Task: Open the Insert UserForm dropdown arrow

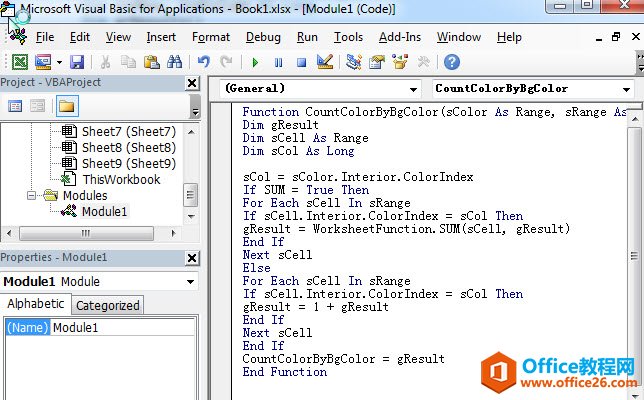Action: click(x=59, y=62)
